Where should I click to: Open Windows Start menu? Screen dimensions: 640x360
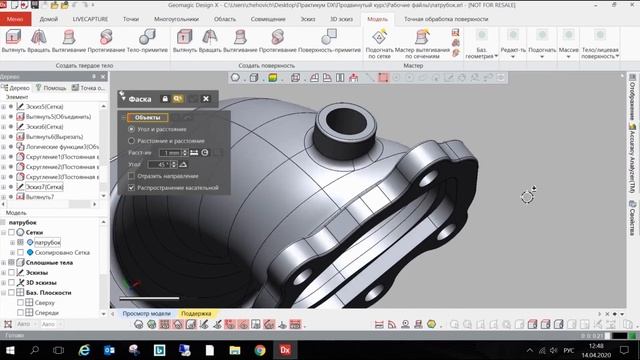pyautogui.click(x=10, y=350)
